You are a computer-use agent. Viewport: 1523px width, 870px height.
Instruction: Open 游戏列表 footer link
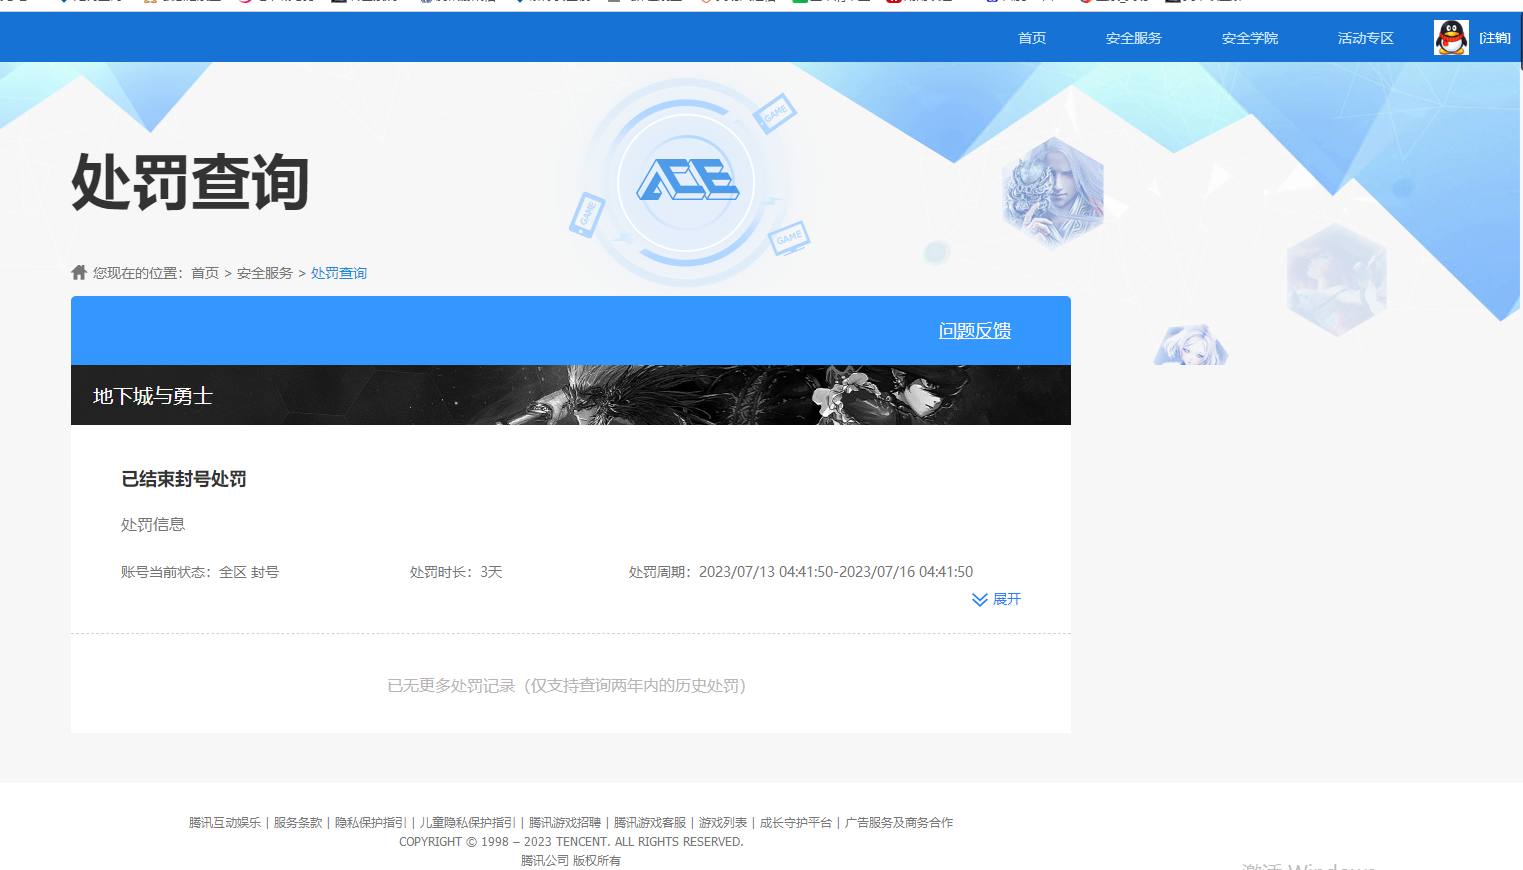click(723, 822)
